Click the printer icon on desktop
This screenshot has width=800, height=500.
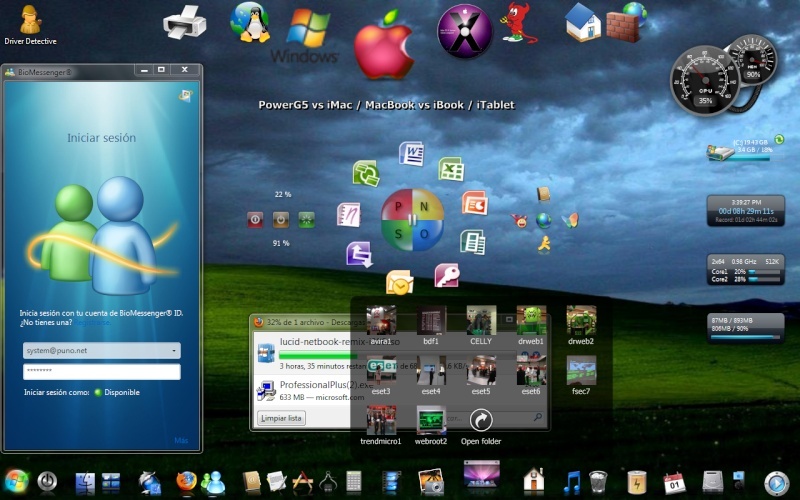pyautogui.click(x=184, y=22)
